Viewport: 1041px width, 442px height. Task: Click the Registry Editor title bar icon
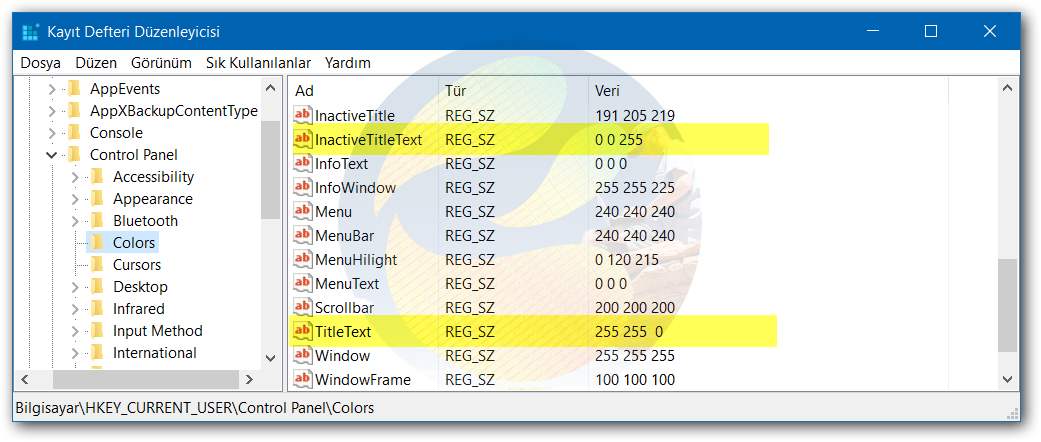pos(31,32)
